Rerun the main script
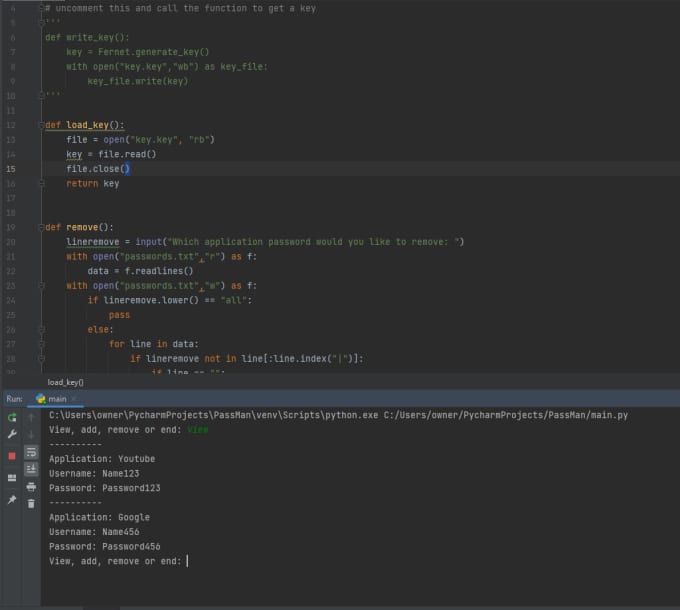The width and height of the screenshot is (680, 610). pyautogui.click(x=12, y=417)
